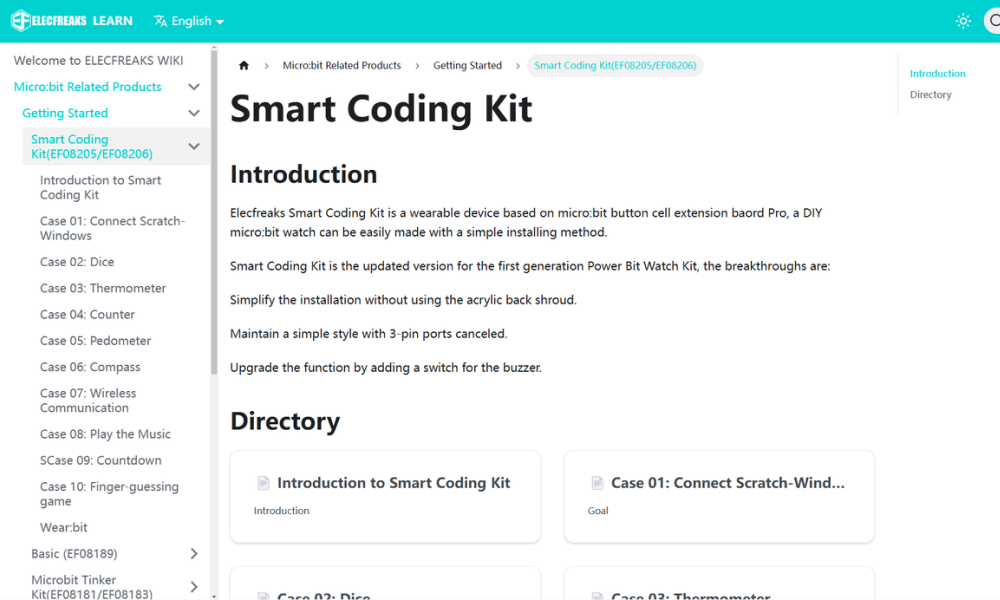Click the ELECFREAKS LEARN logo
The image size is (1000, 600).
71,21
